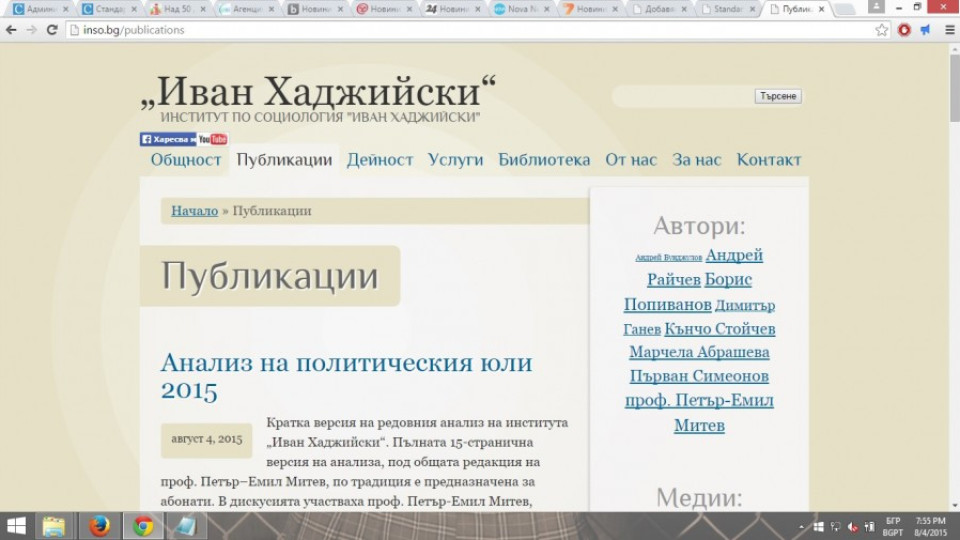Close the 'Над 50' tab

203,9
